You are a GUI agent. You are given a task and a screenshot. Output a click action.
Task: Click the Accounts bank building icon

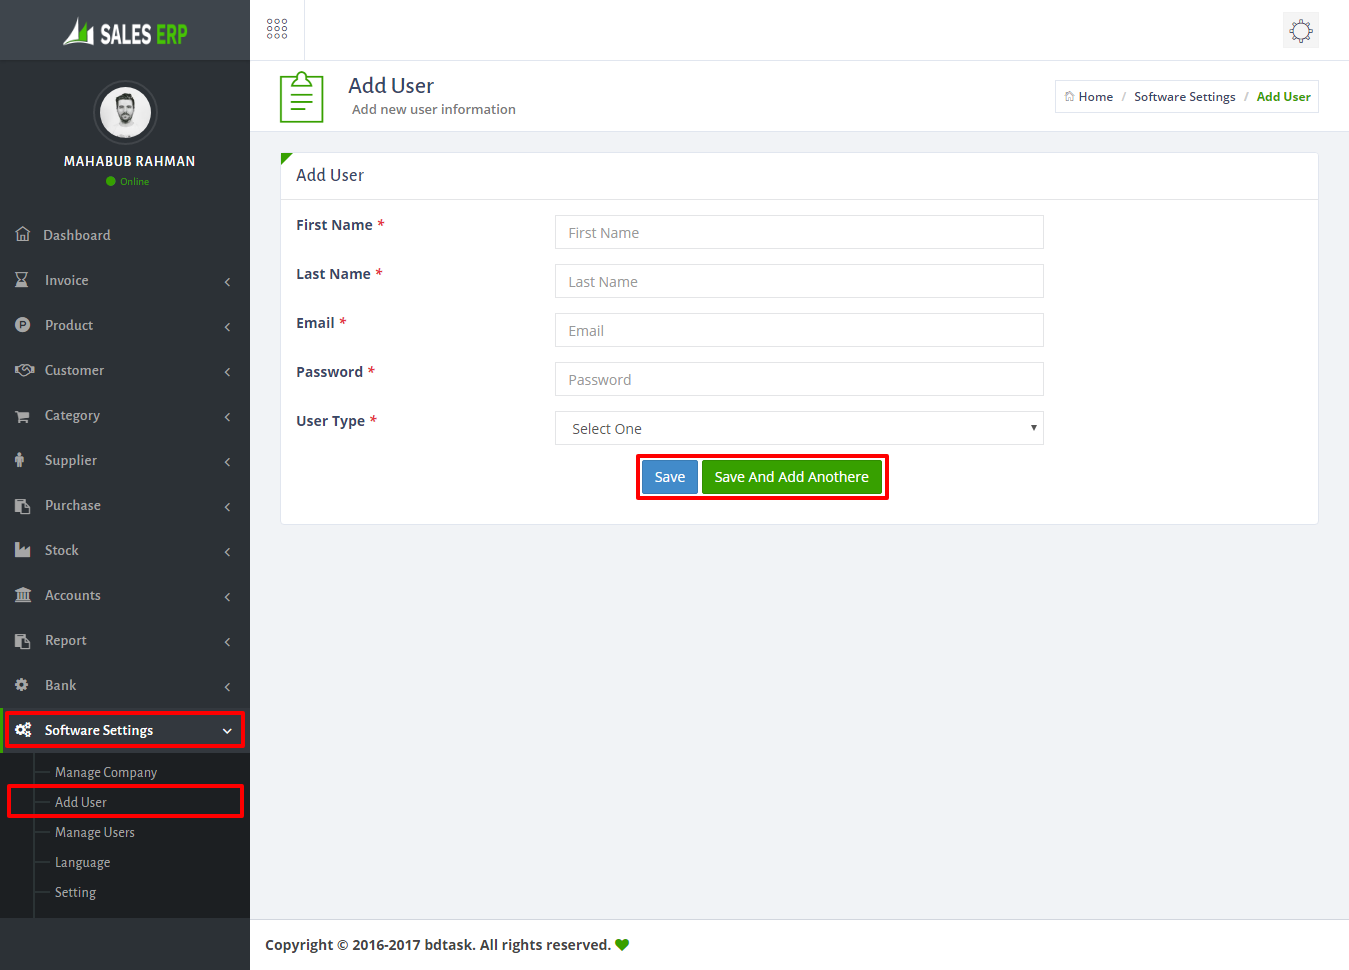(x=23, y=595)
